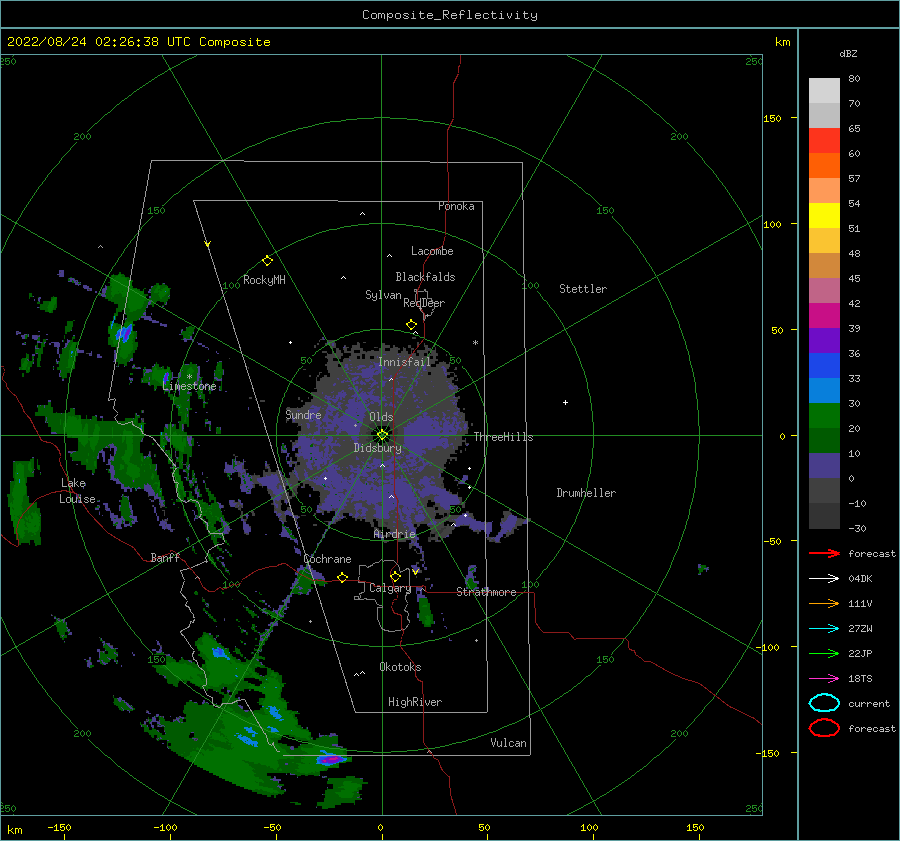Click the blue echo cell northwest of Limestone
The width and height of the screenshot is (900, 841).
click(x=124, y=333)
